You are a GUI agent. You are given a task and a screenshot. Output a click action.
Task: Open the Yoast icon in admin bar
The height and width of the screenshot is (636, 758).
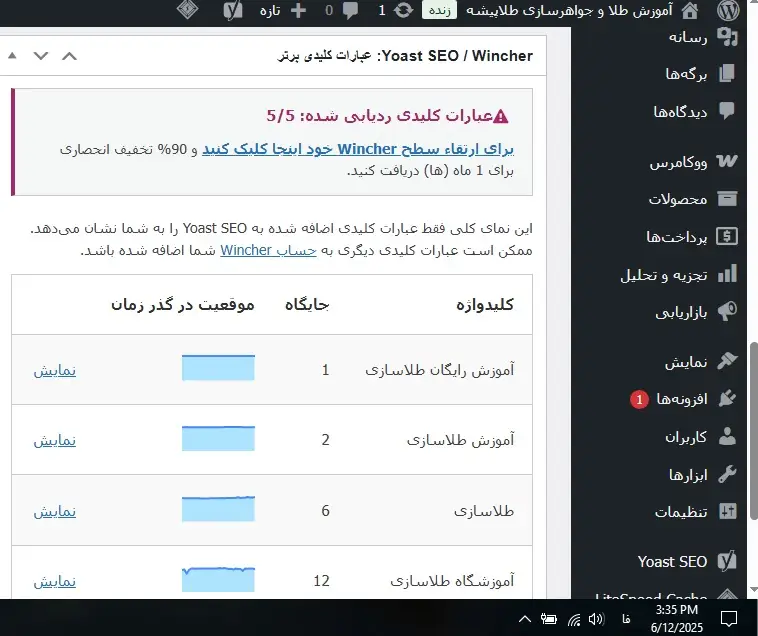(233, 11)
